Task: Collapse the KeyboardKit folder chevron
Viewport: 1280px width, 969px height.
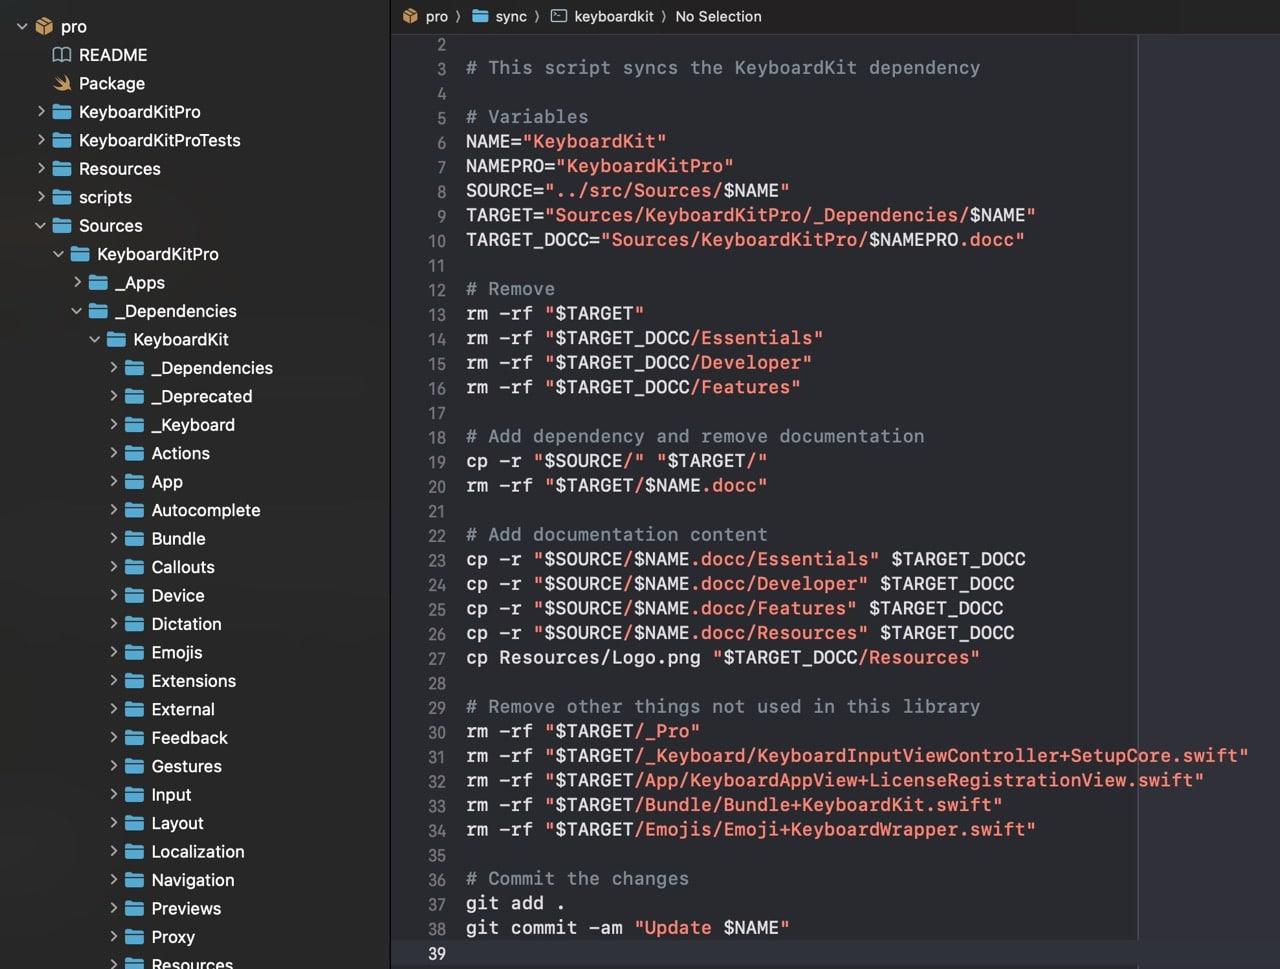Action: coord(95,340)
